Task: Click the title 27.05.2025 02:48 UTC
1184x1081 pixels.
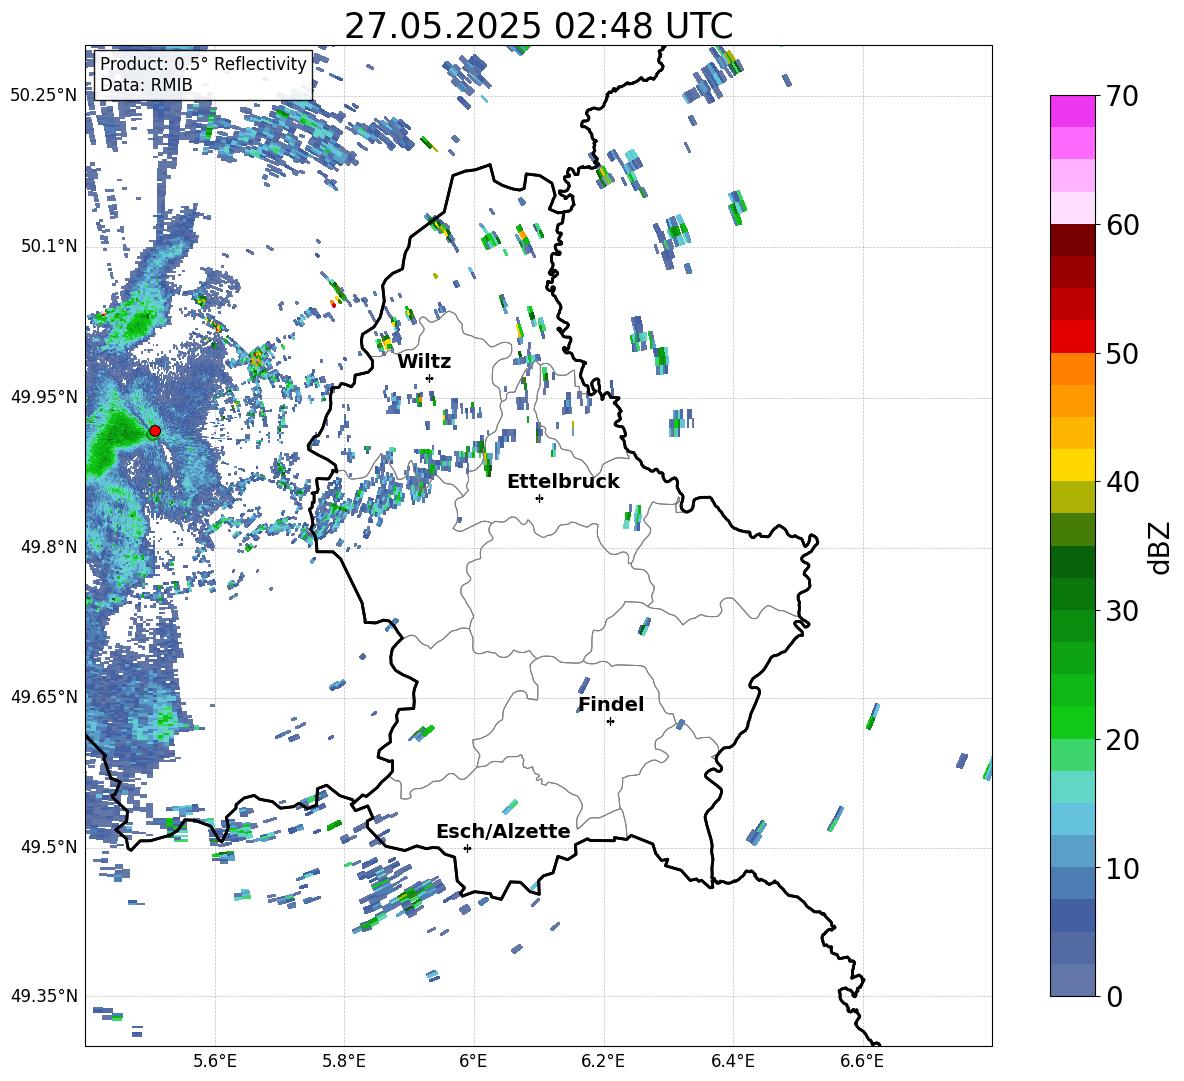Action: tap(538, 26)
